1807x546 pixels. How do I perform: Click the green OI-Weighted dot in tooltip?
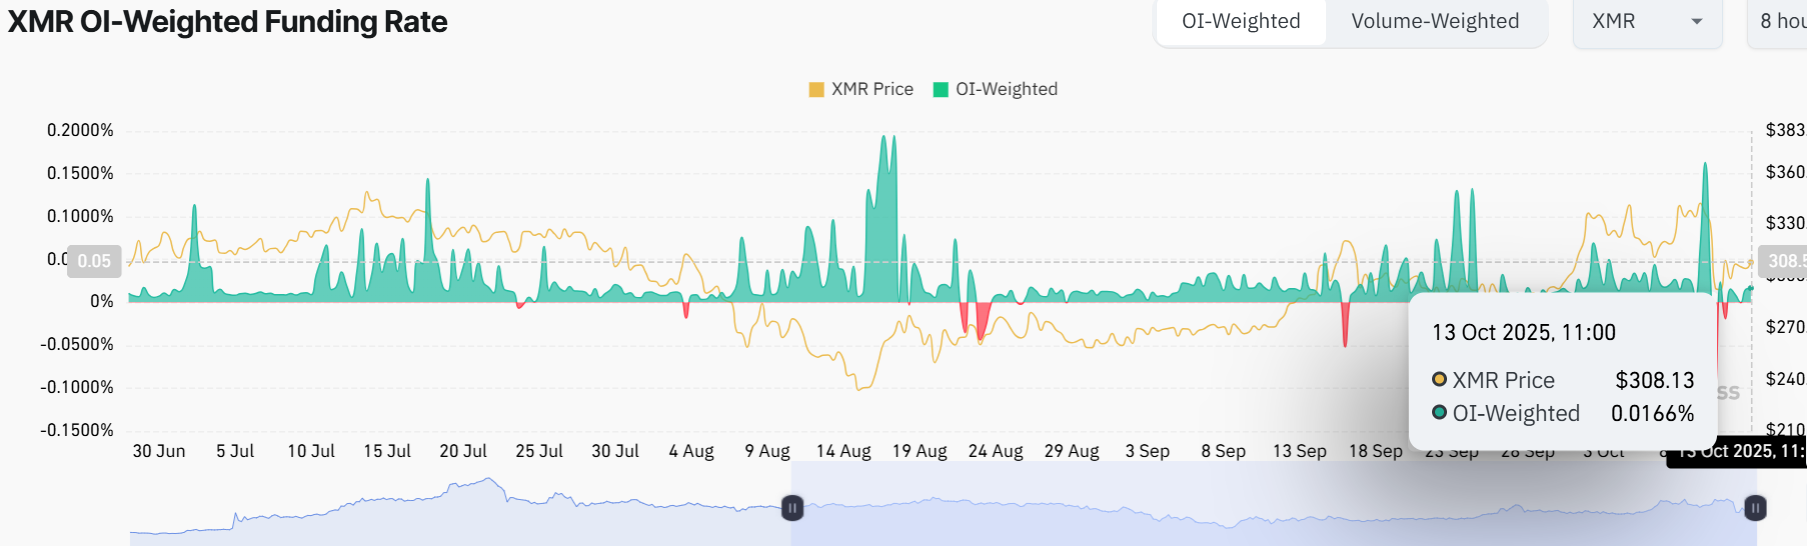[1439, 412]
